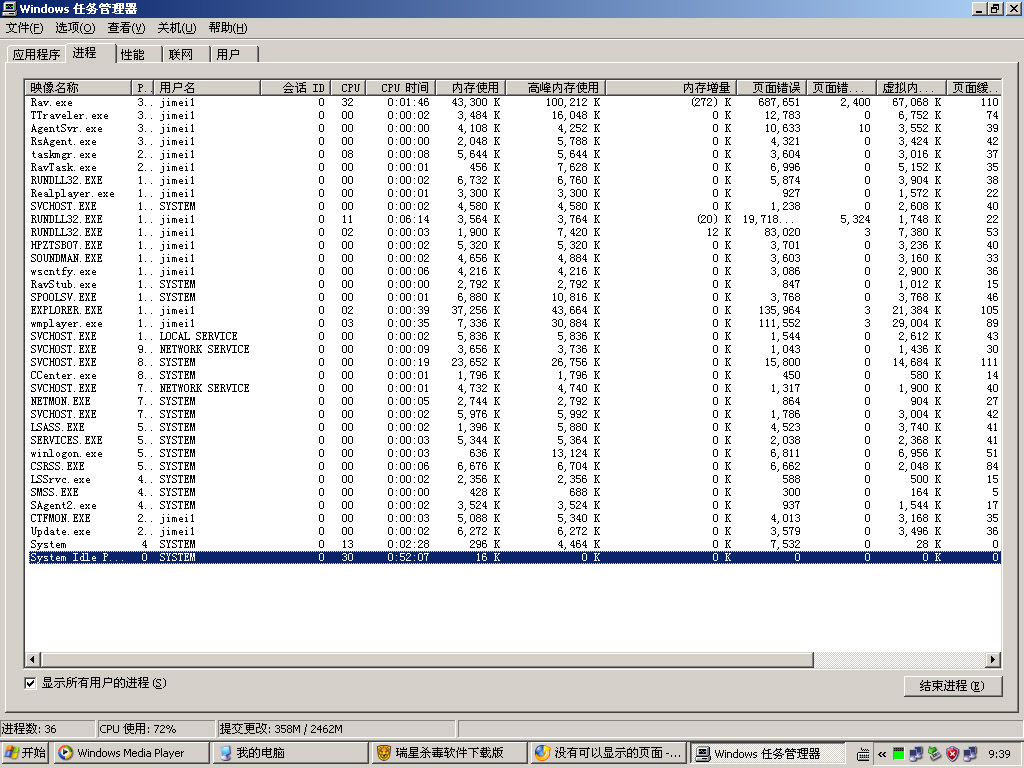Open the 文件(F) menu

[24, 28]
